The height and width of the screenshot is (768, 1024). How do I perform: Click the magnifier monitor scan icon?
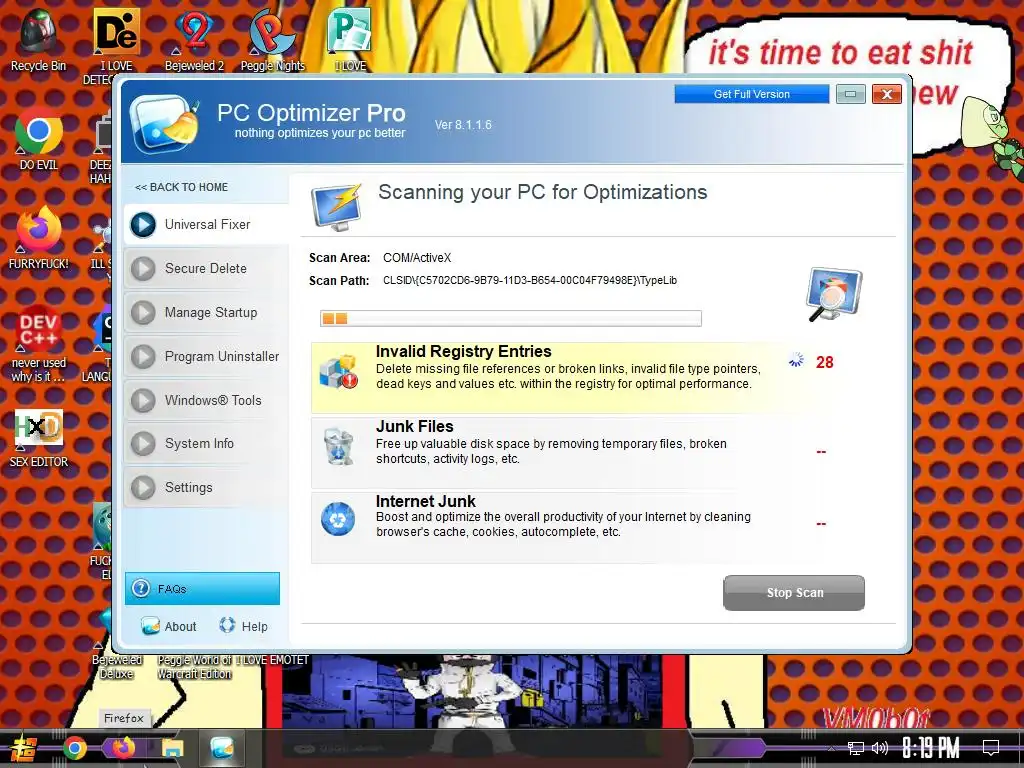[x=834, y=294]
